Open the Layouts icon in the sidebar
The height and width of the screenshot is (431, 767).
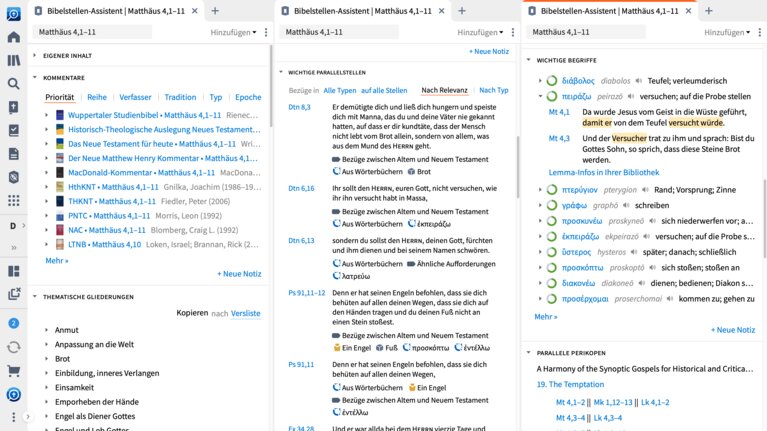tap(14, 271)
